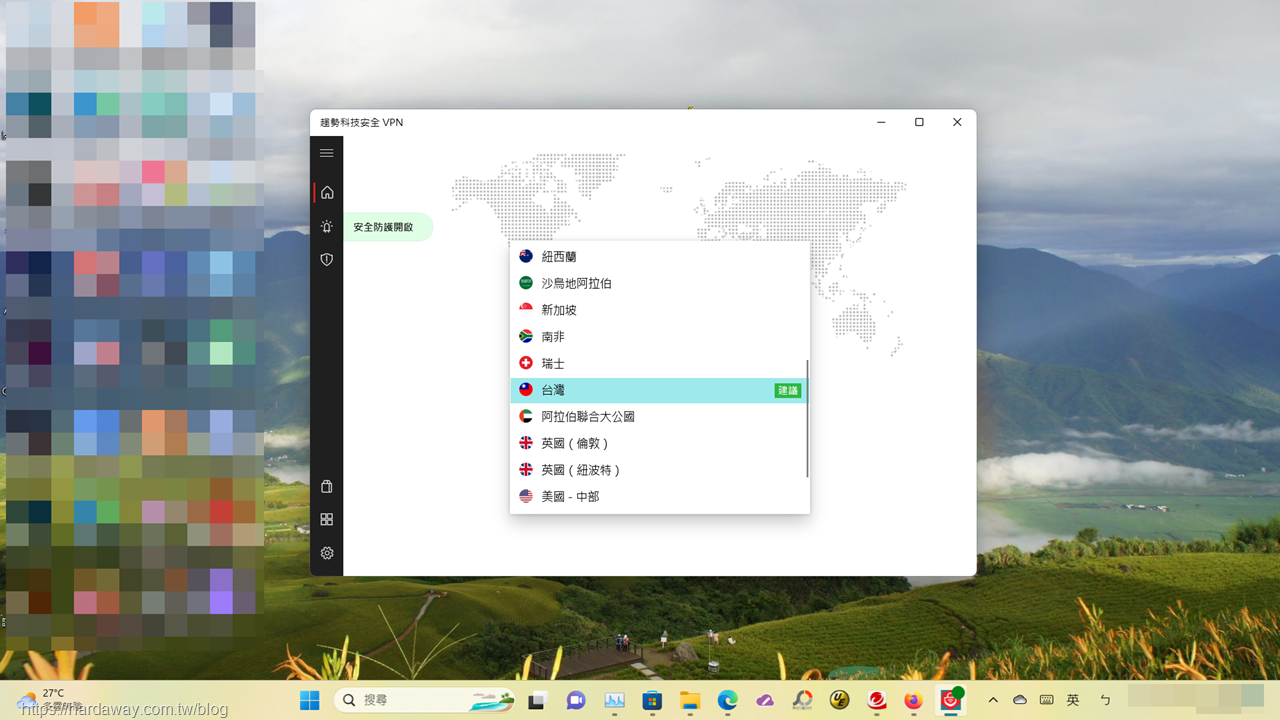Open the alert light icon in sidebar

pos(327,227)
